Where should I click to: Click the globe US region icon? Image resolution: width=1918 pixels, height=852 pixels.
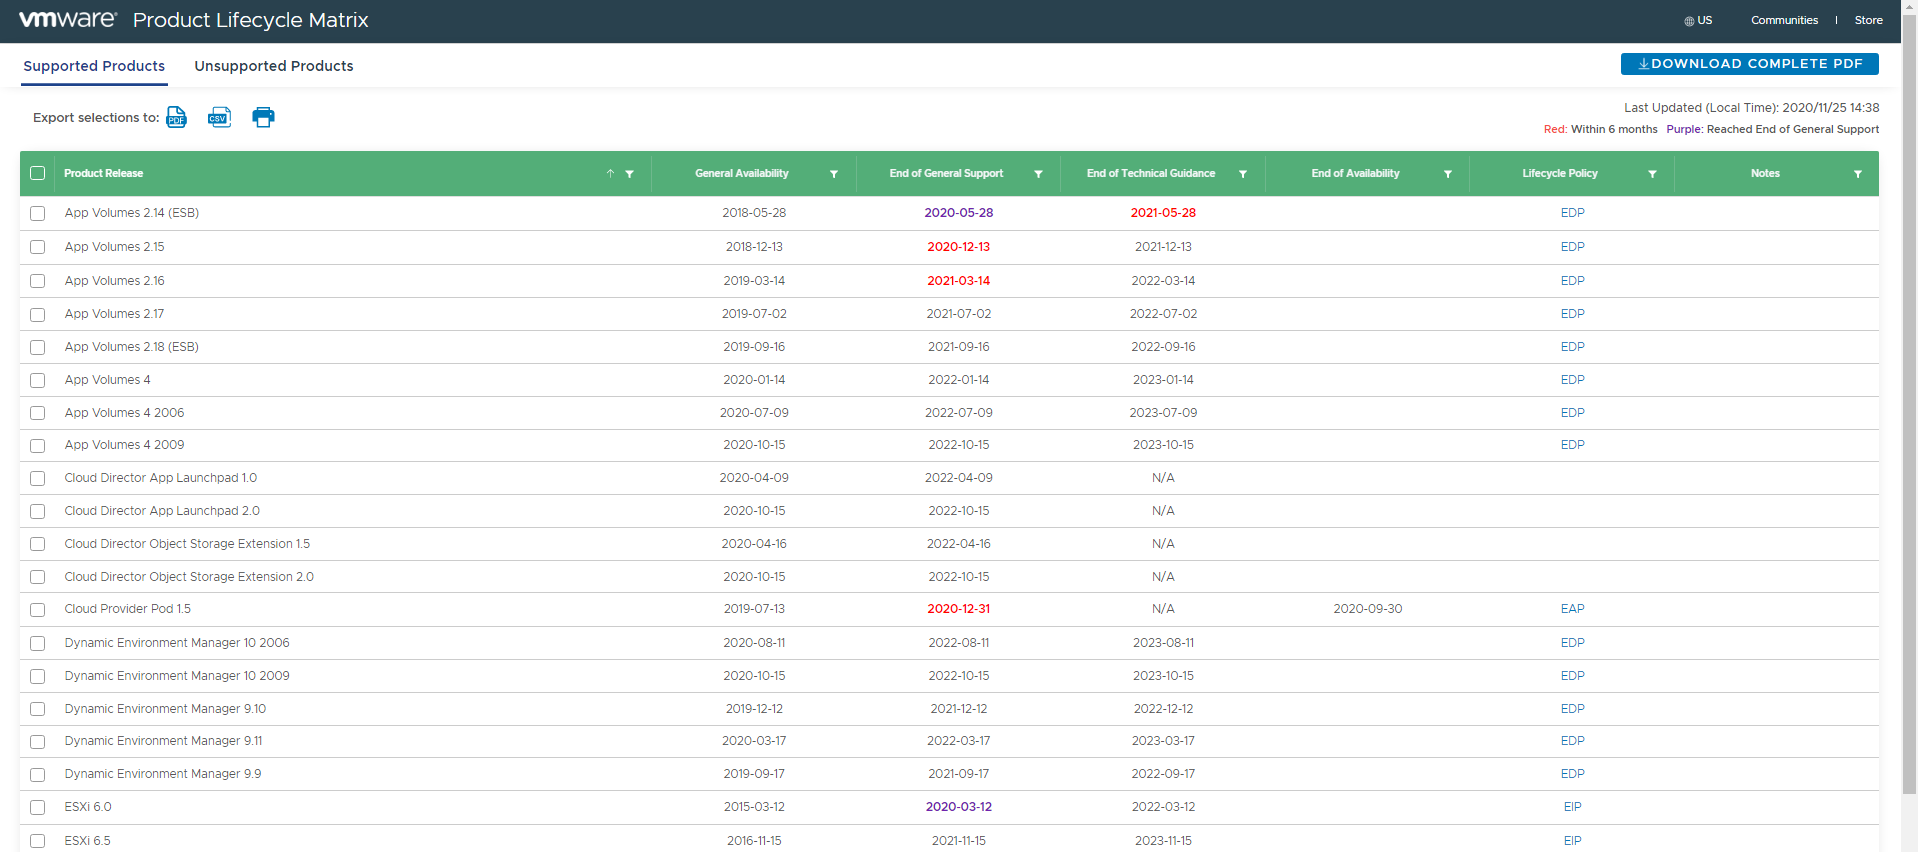point(1689,21)
